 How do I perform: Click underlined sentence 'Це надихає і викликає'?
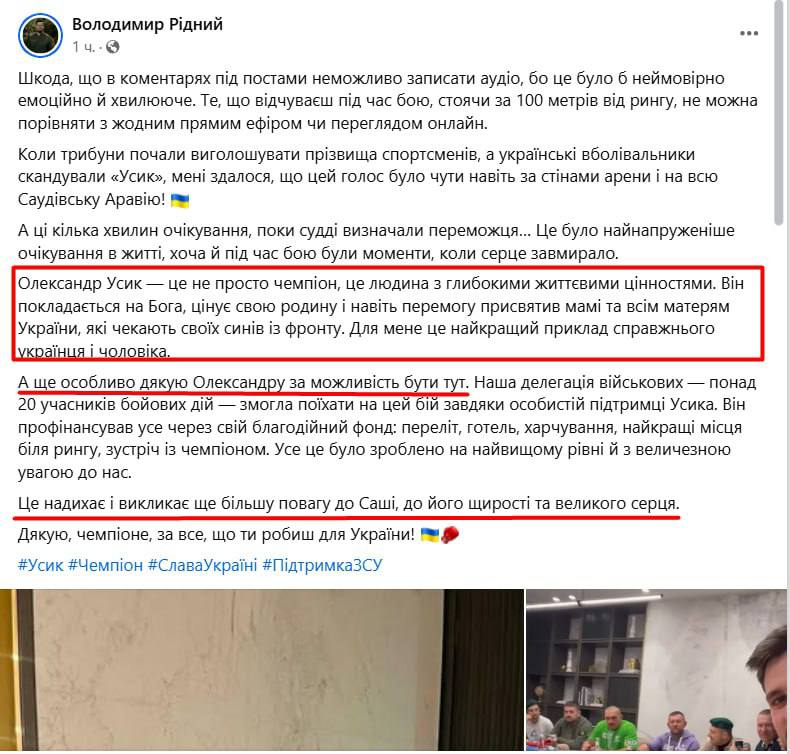click(349, 504)
